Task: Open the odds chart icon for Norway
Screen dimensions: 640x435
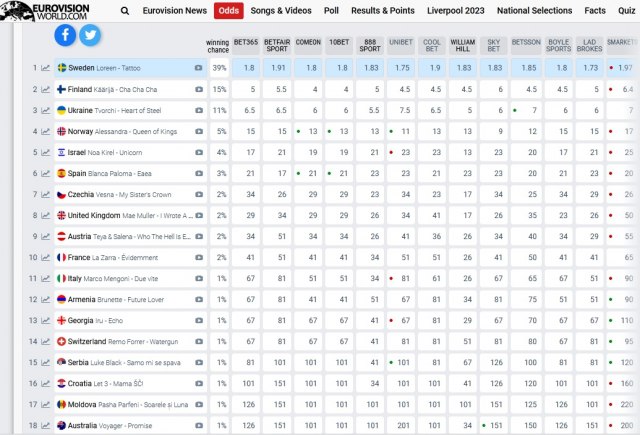Action: (46, 131)
